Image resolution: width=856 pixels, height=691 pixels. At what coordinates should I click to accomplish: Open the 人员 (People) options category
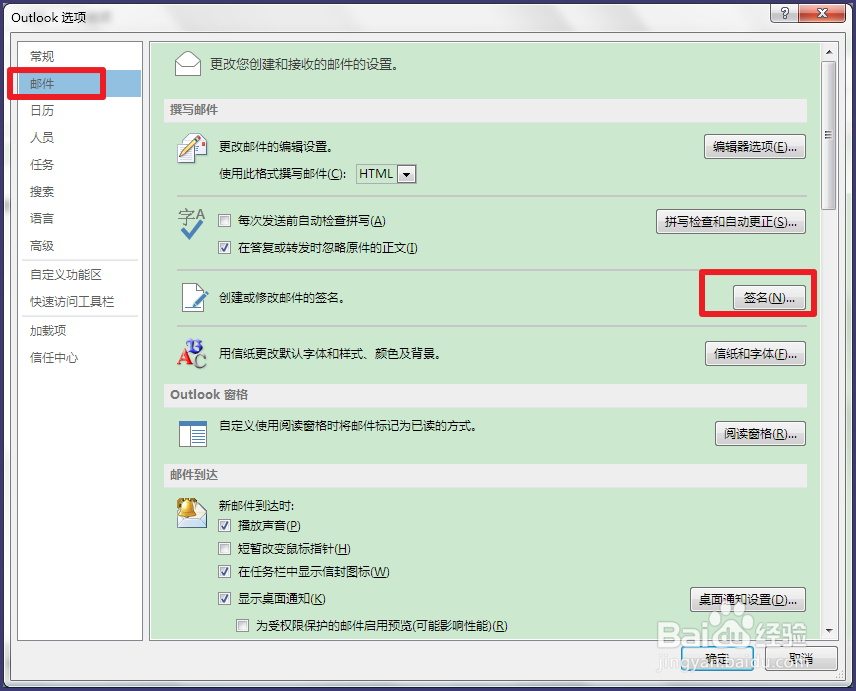coord(80,138)
